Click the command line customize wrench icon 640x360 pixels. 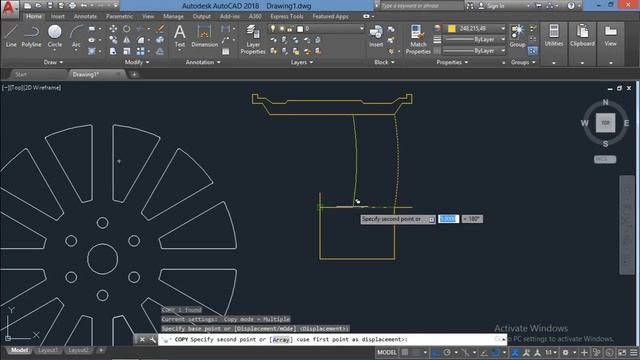click(x=153, y=339)
